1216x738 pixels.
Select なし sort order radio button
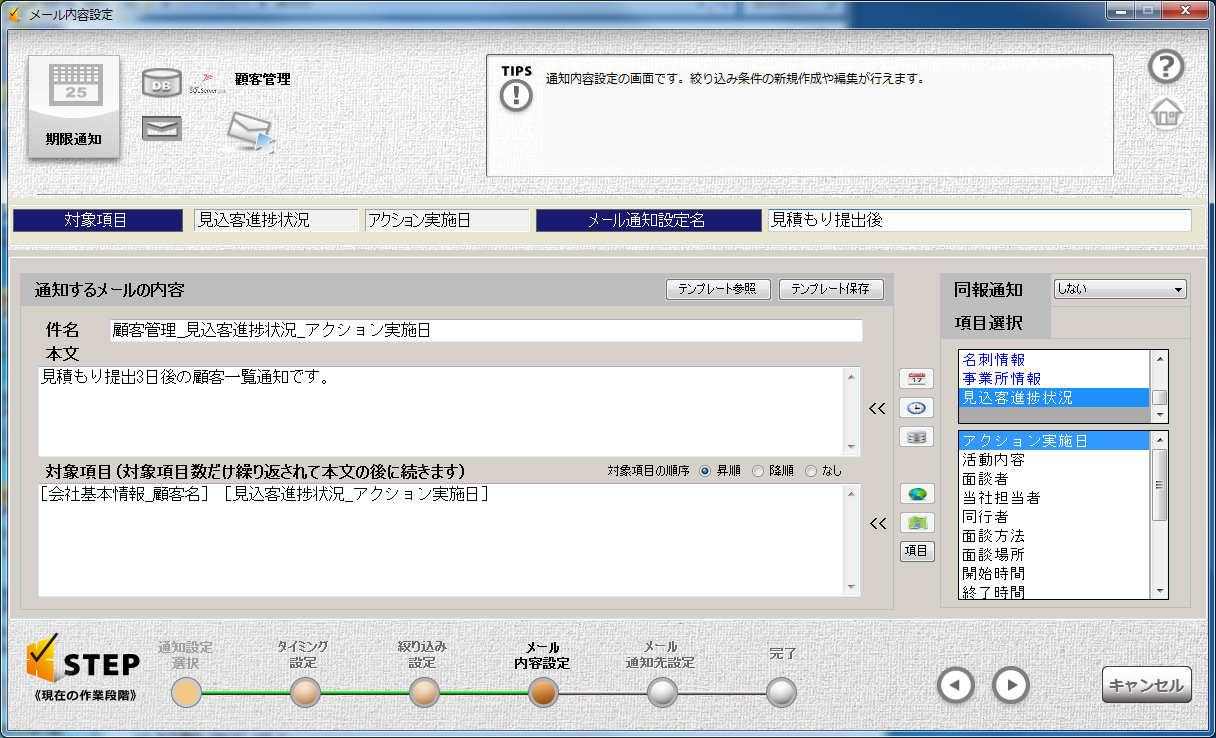(x=811, y=471)
